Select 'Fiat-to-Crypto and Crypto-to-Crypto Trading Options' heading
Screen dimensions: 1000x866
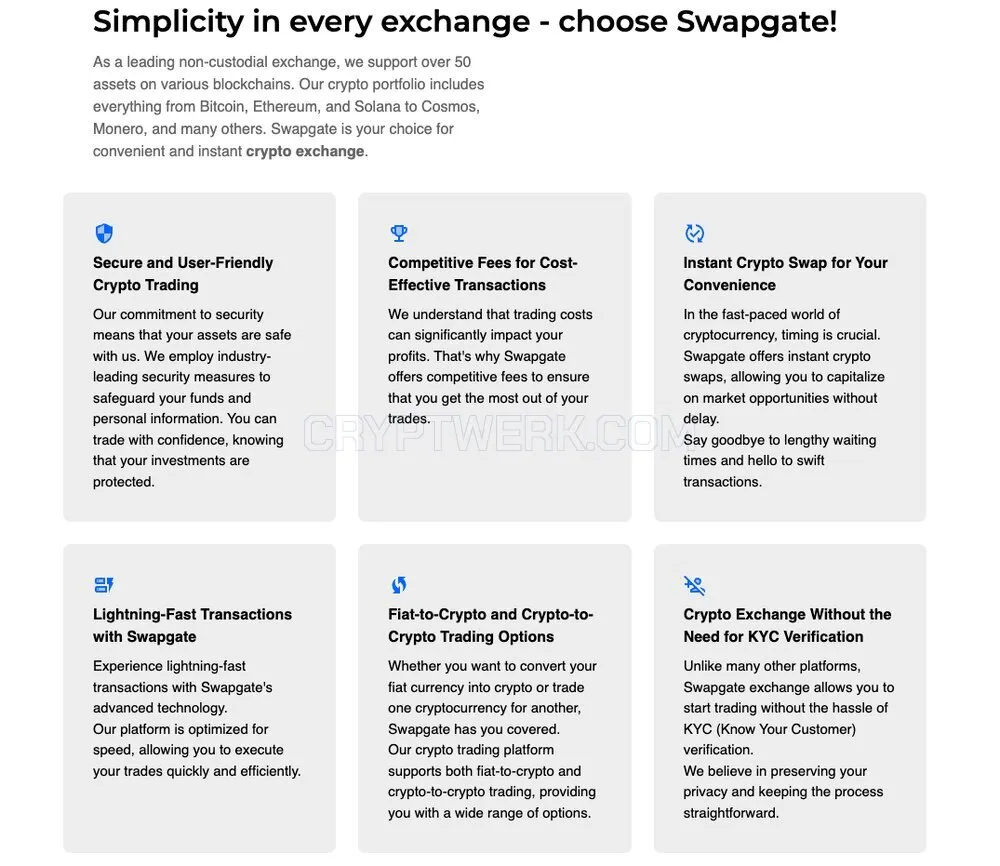[x=490, y=625]
